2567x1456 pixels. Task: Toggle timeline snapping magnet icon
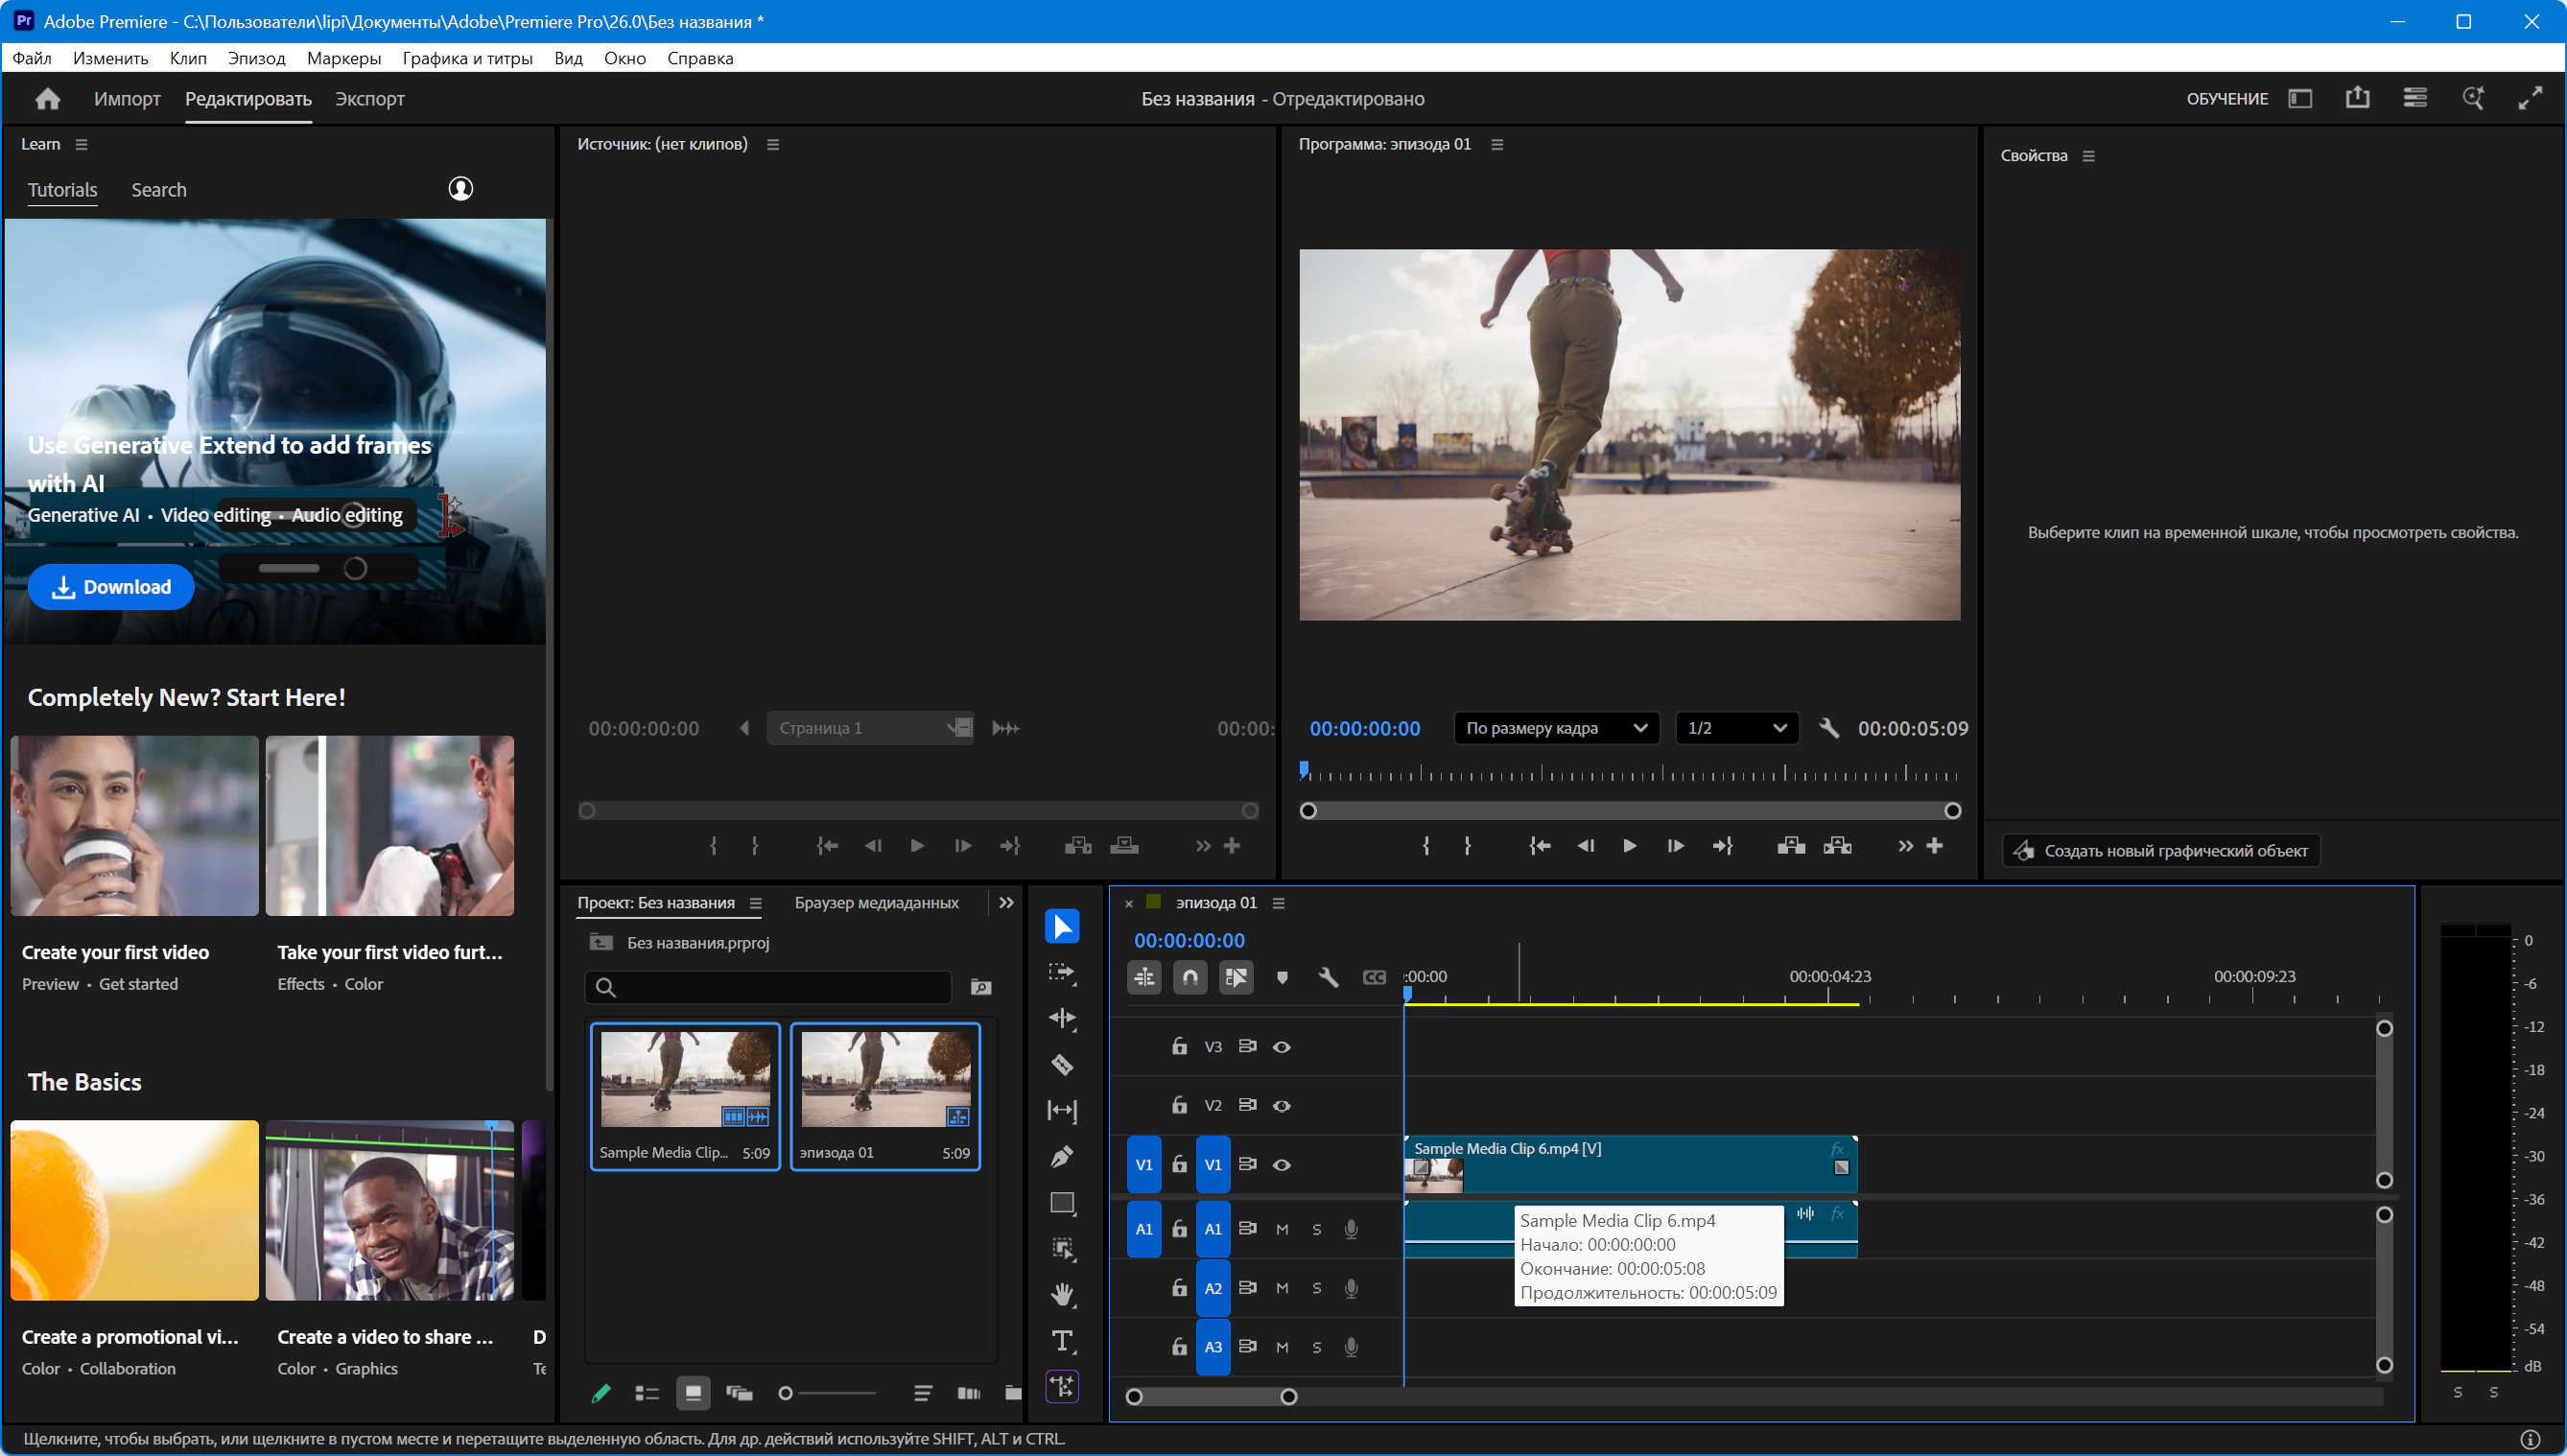tap(1190, 977)
